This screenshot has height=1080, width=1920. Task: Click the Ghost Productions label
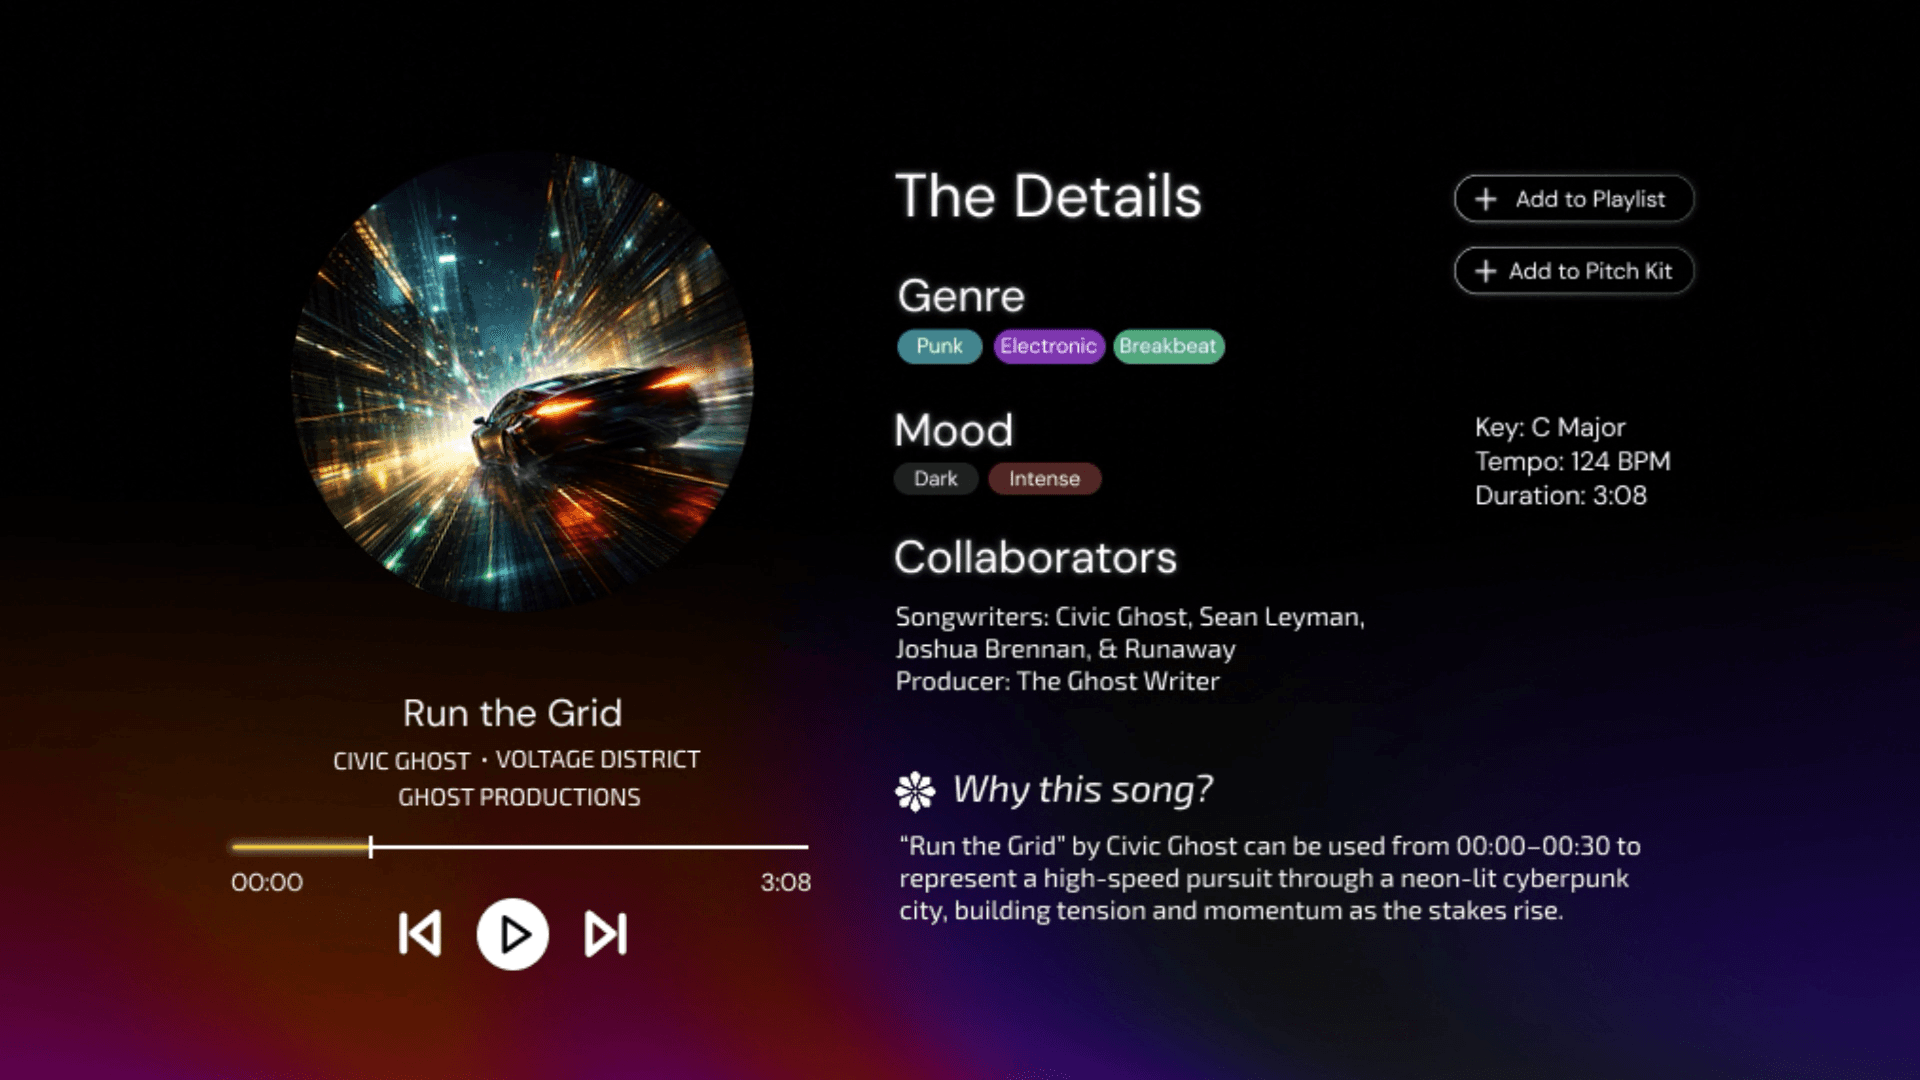519,797
